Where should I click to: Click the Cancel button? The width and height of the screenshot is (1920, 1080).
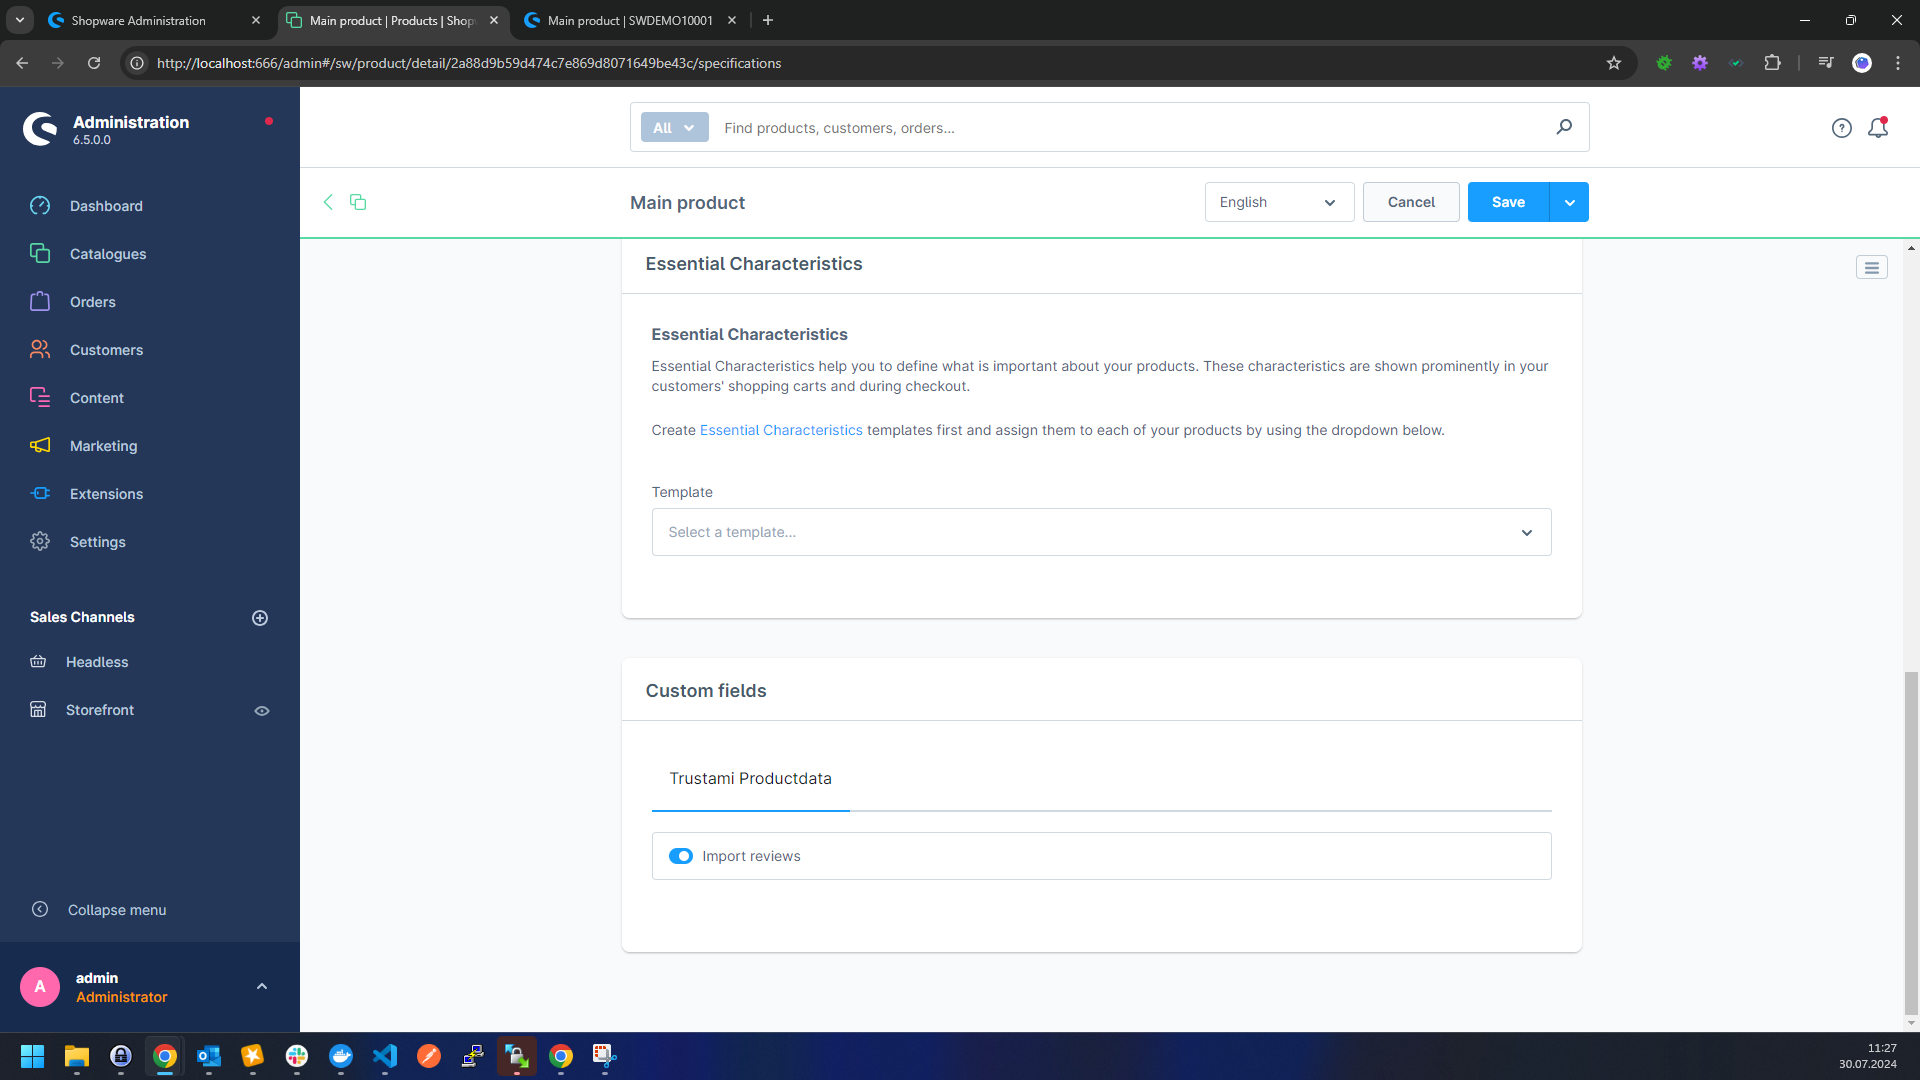[x=1412, y=202]
